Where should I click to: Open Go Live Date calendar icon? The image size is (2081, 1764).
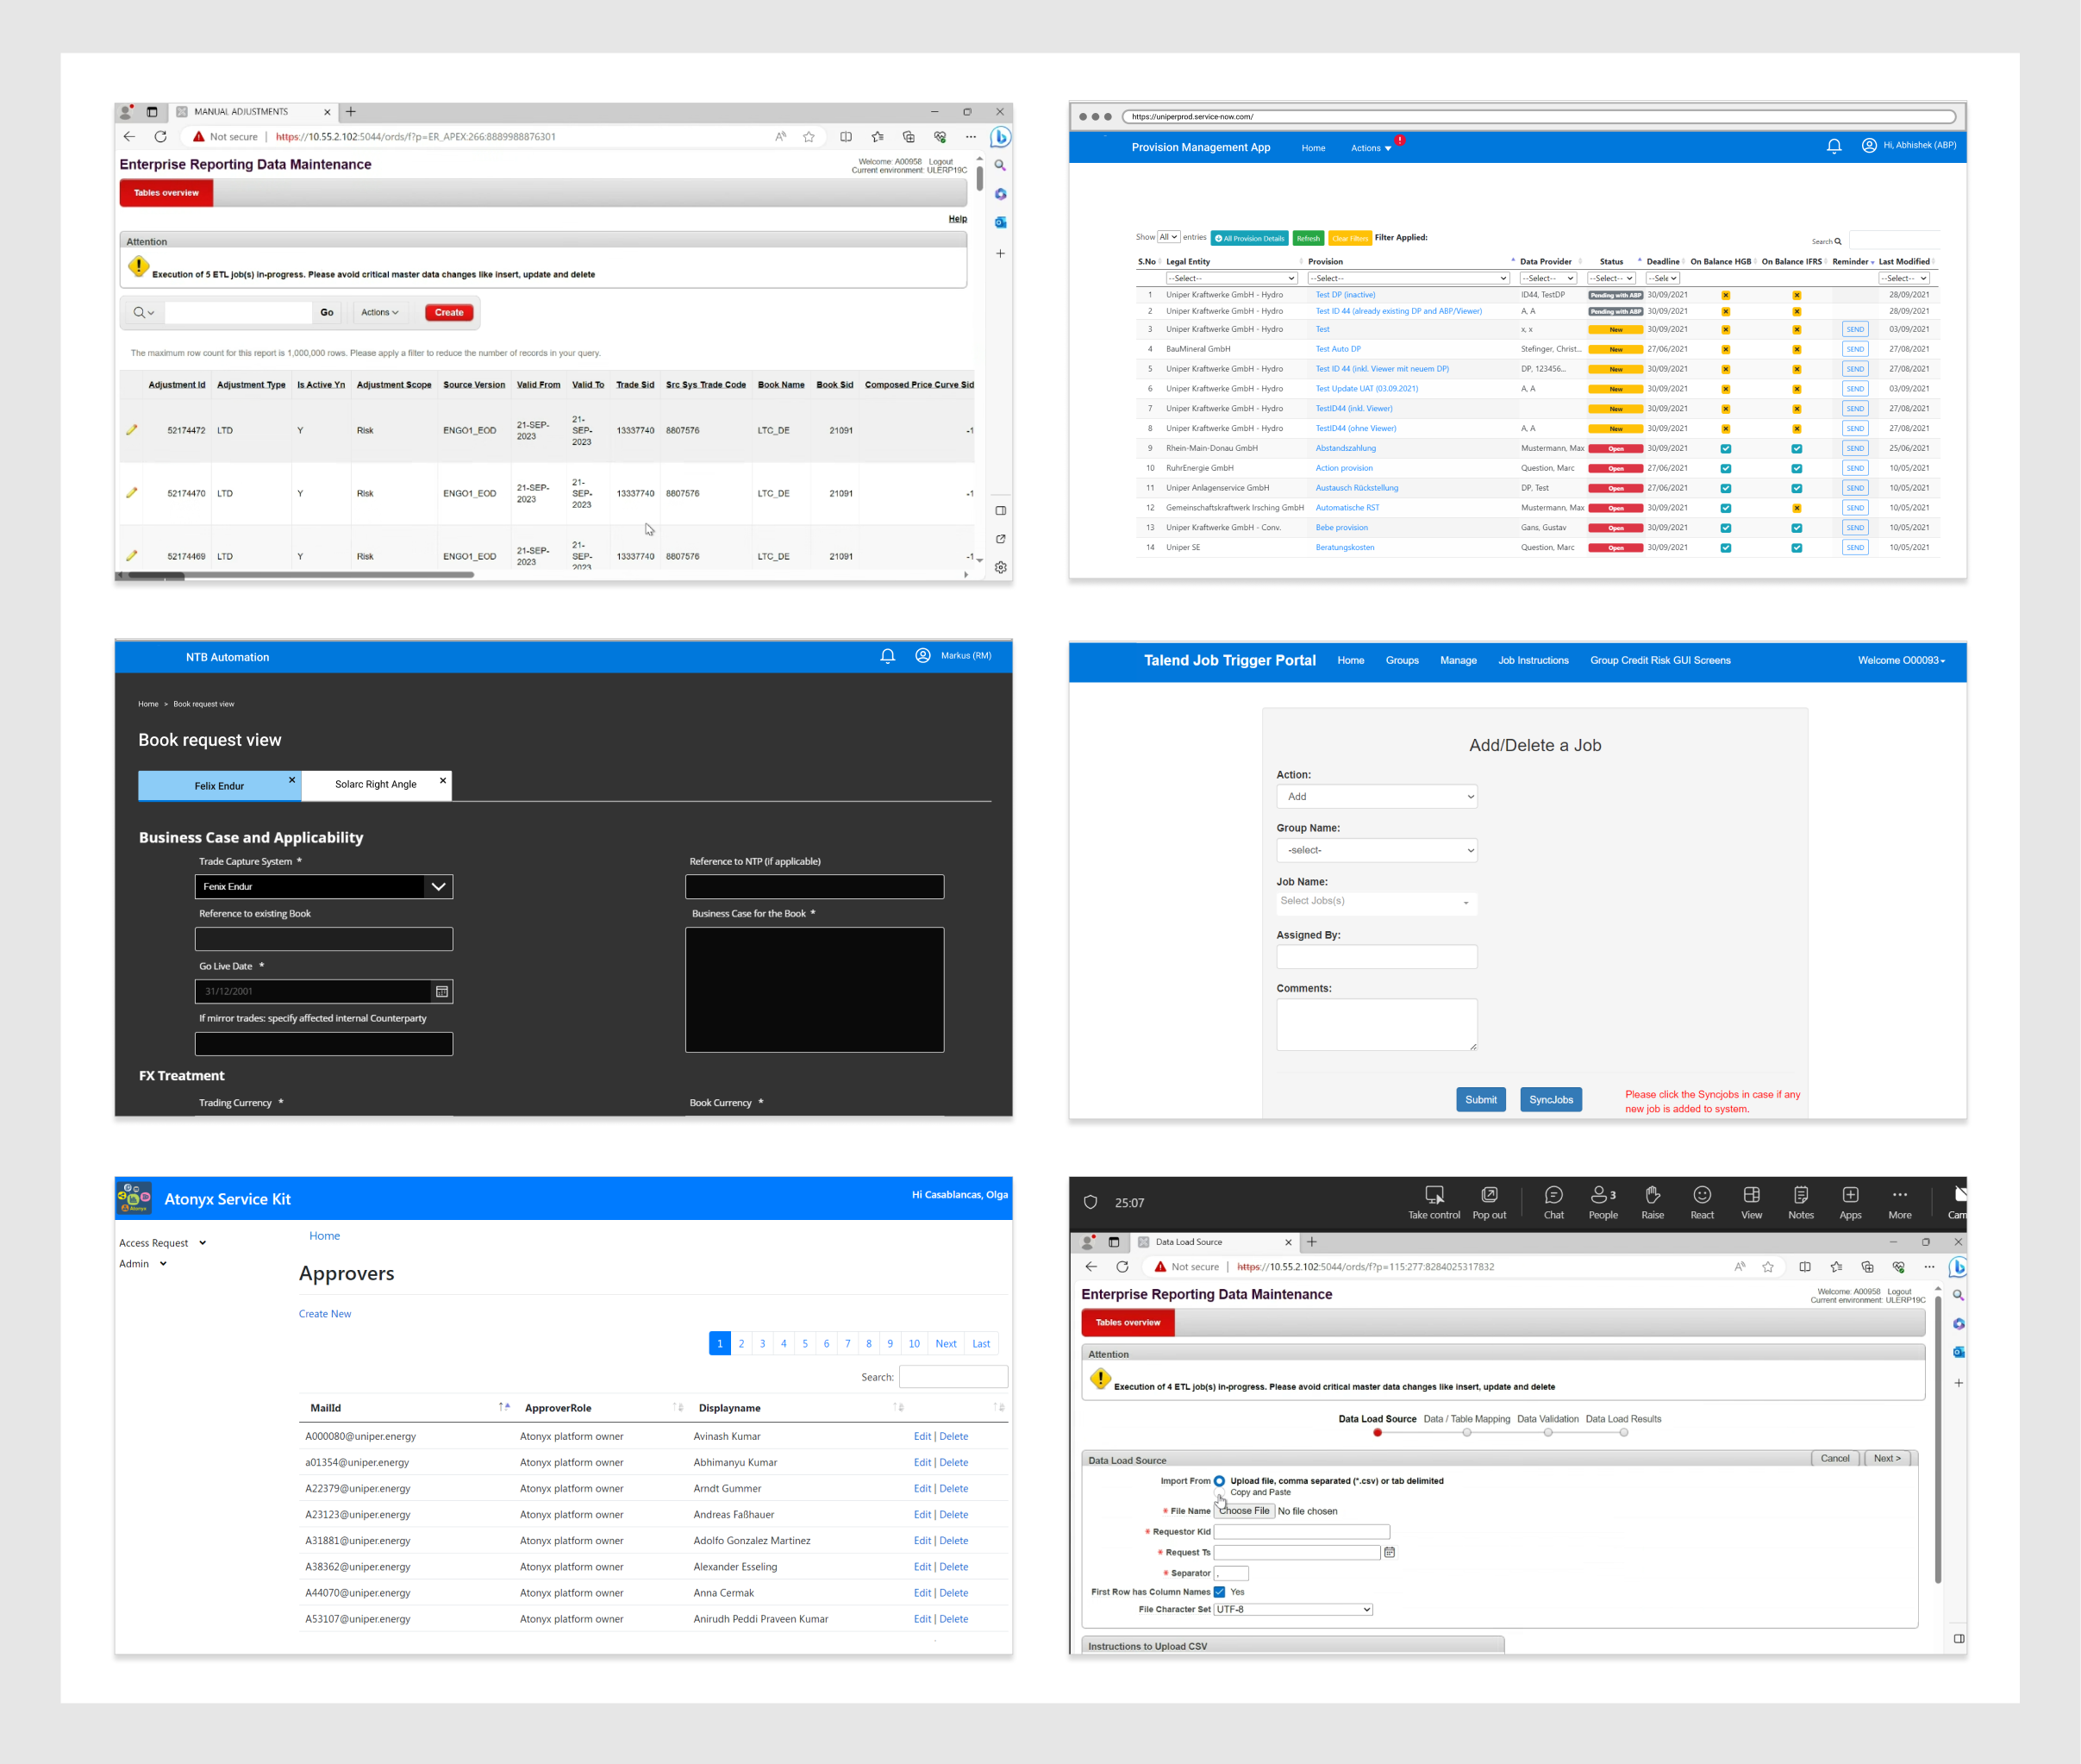441,991
